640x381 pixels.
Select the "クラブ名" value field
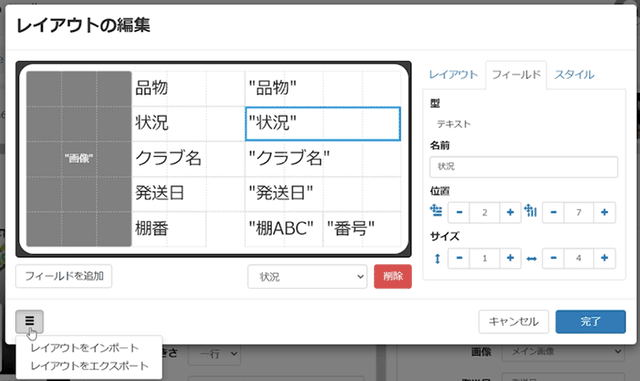pyautogui.click(x=323, y=158)
